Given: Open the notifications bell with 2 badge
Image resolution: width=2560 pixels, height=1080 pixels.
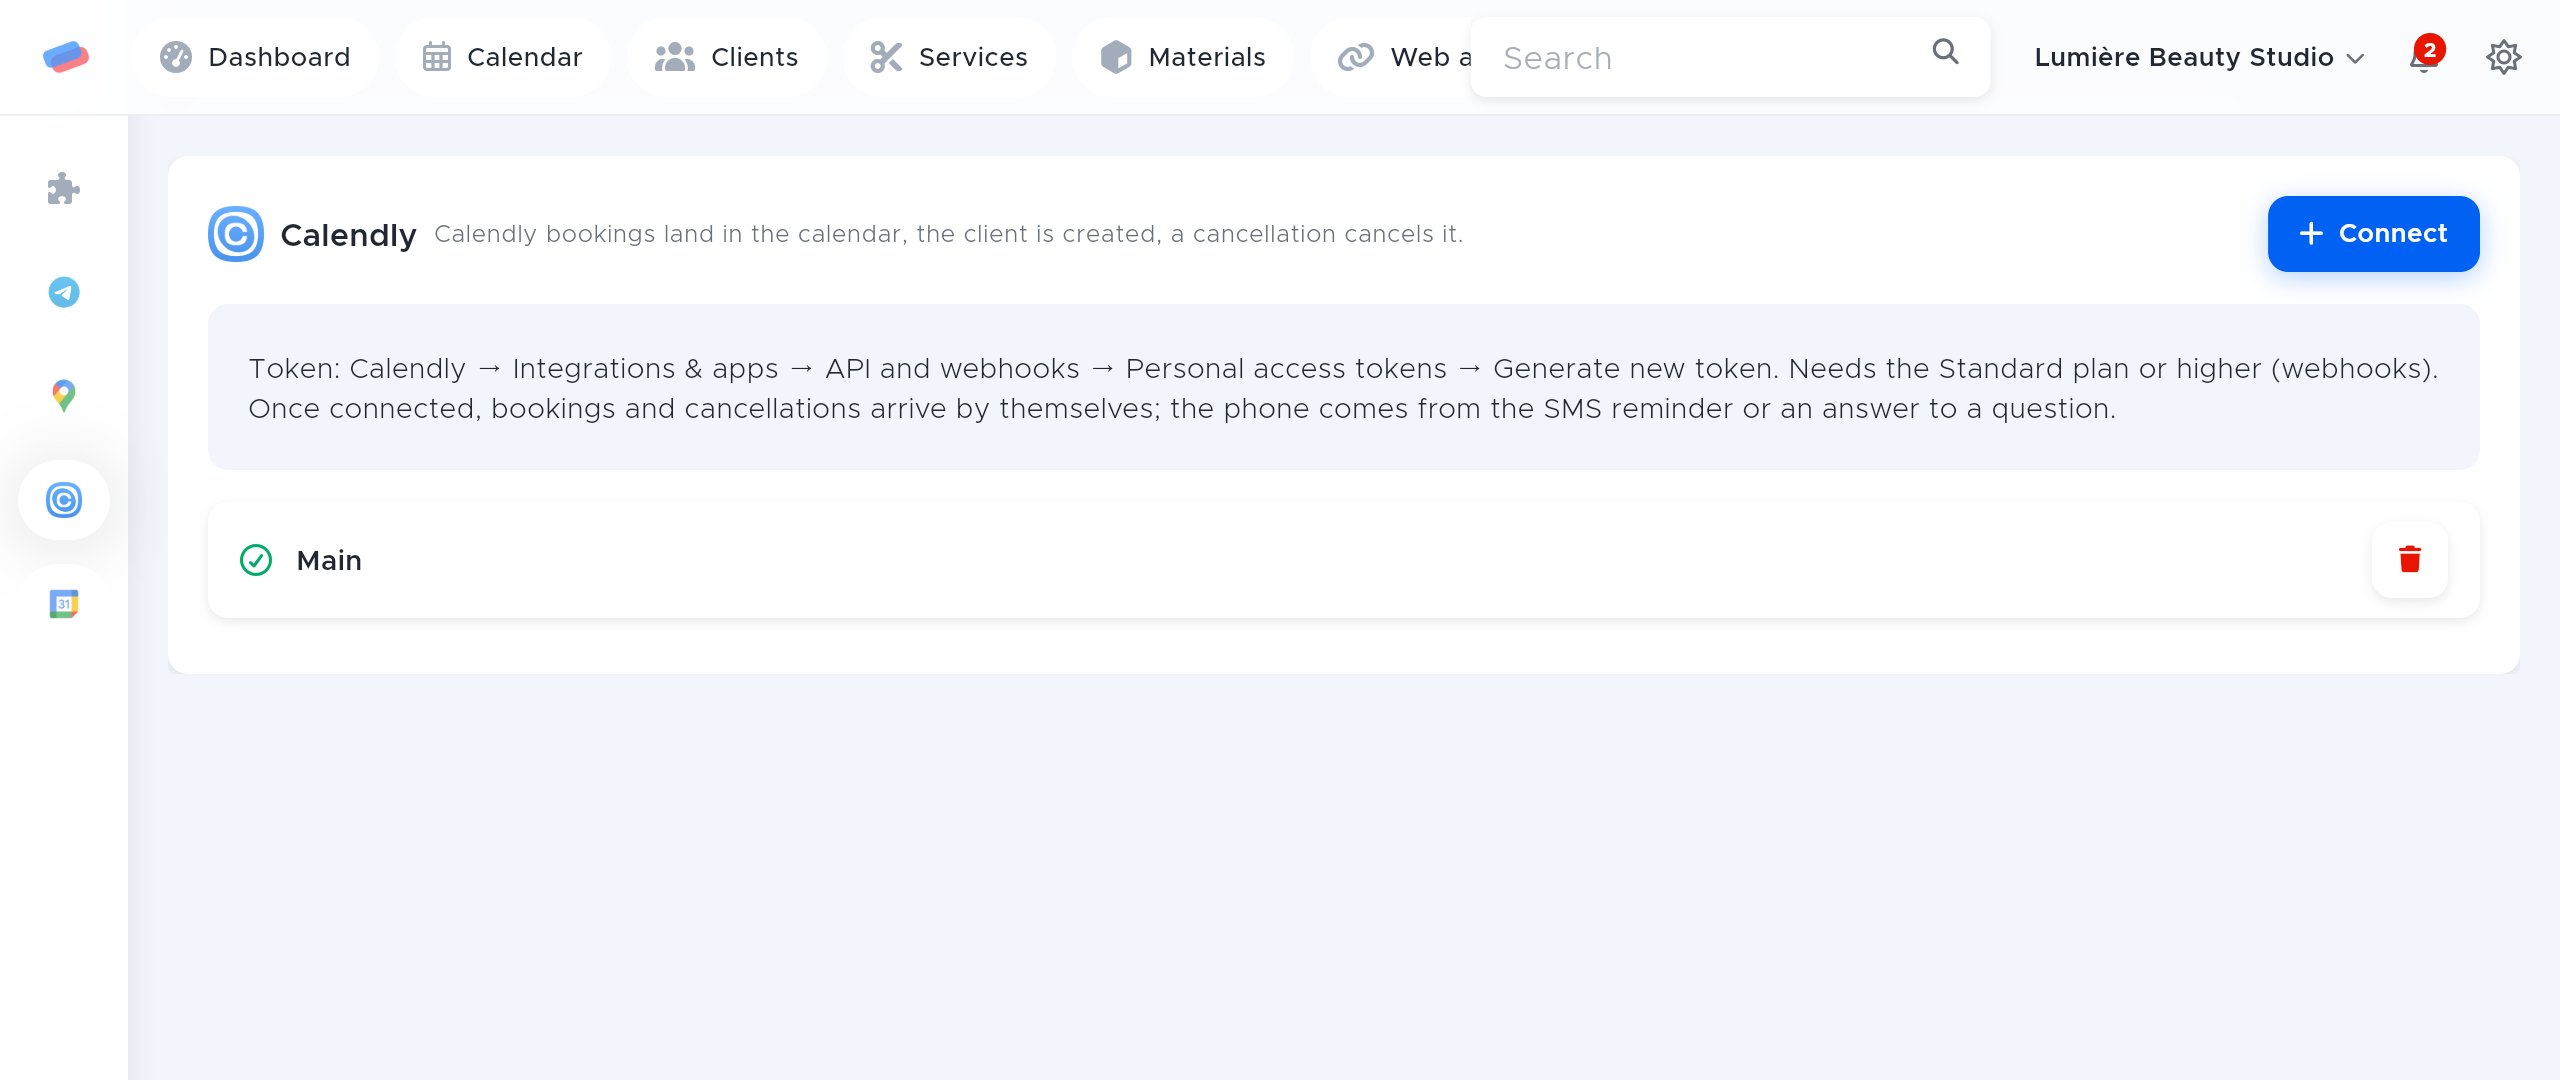Looking at the screenshot, I should 2425,57.
